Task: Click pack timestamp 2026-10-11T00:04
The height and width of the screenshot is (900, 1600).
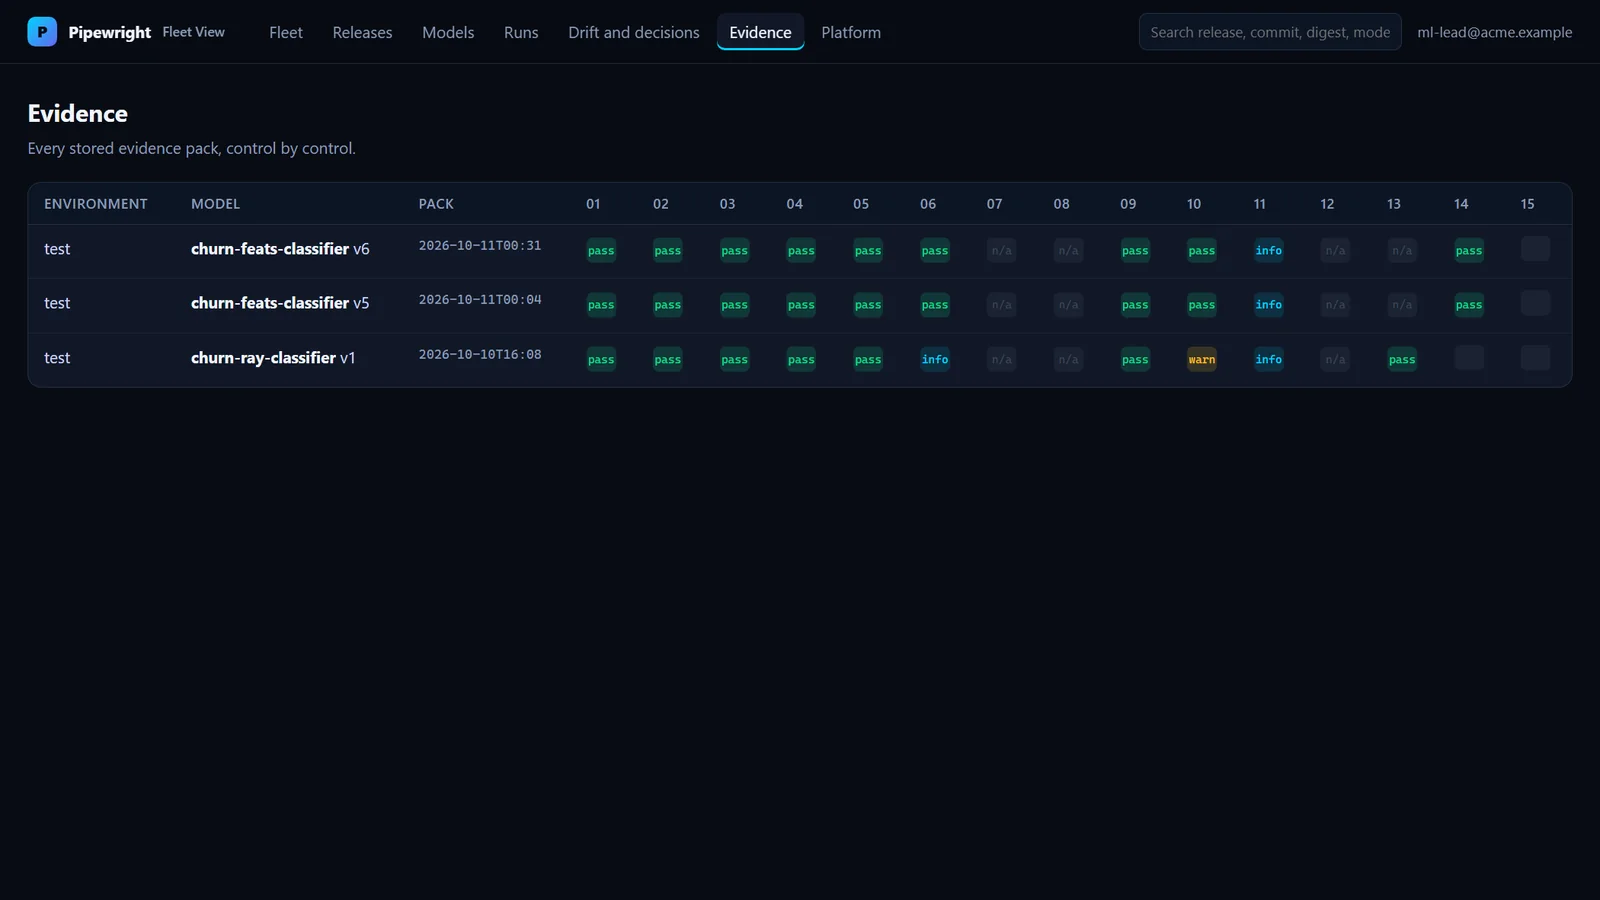Action: tap(480, 299)
